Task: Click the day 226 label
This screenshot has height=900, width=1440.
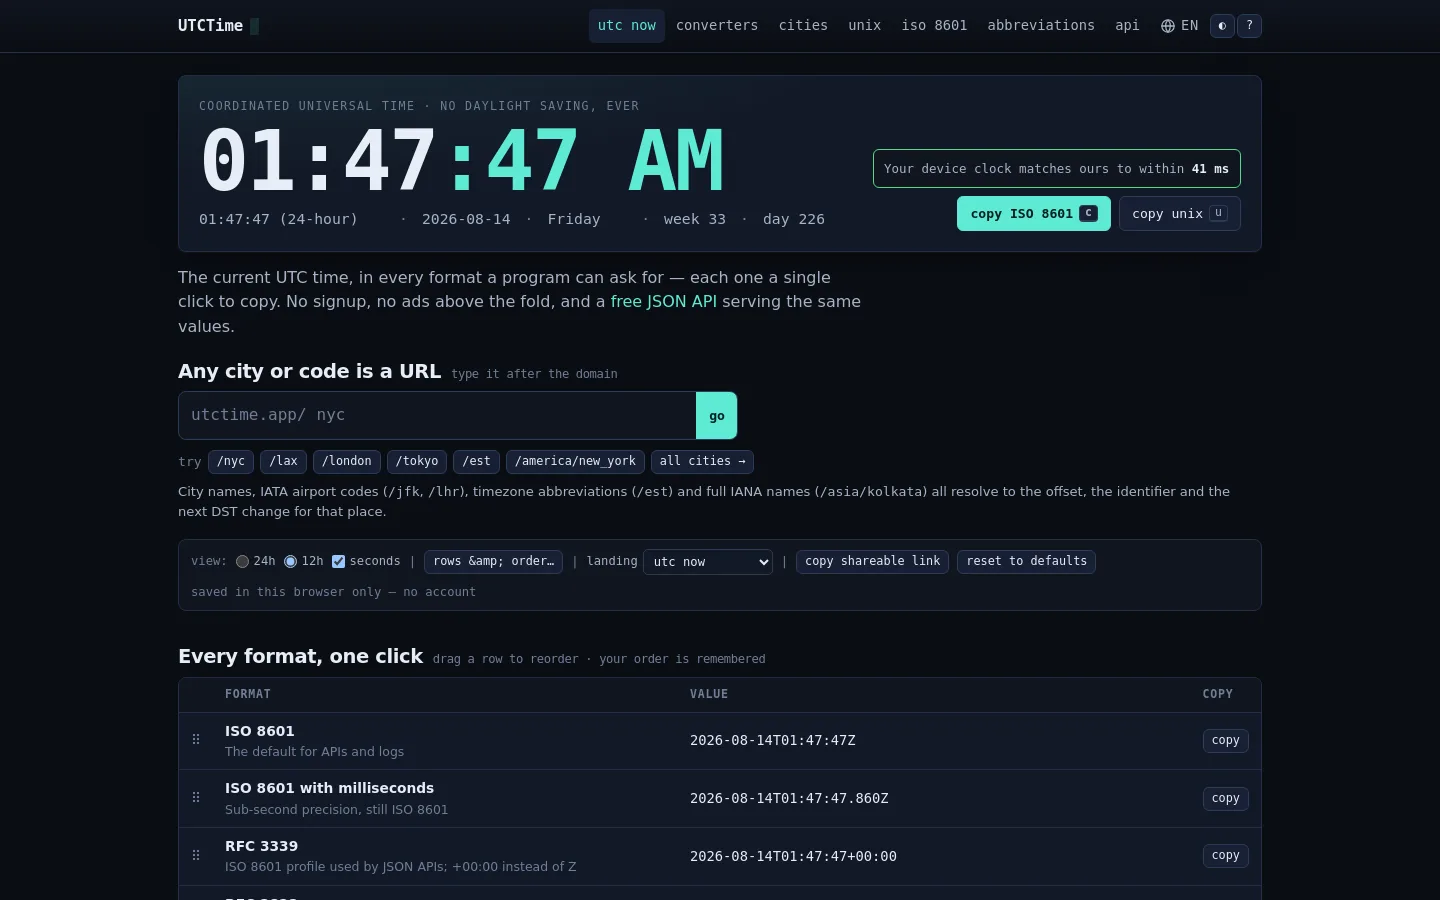Action: [794, 220]
